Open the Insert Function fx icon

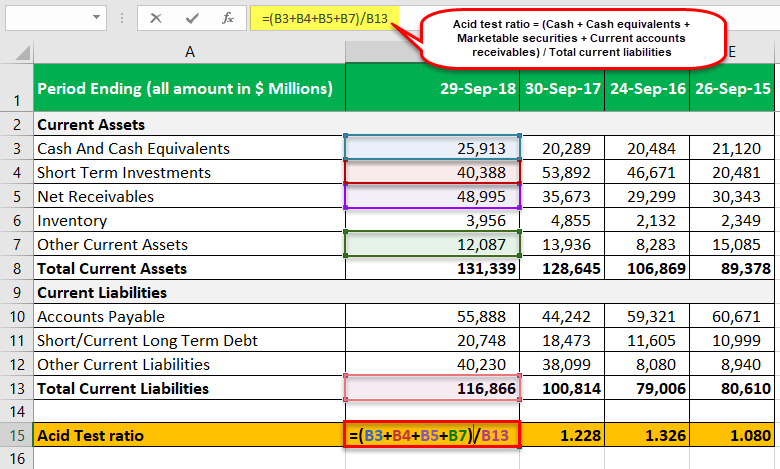click(227, 18)
